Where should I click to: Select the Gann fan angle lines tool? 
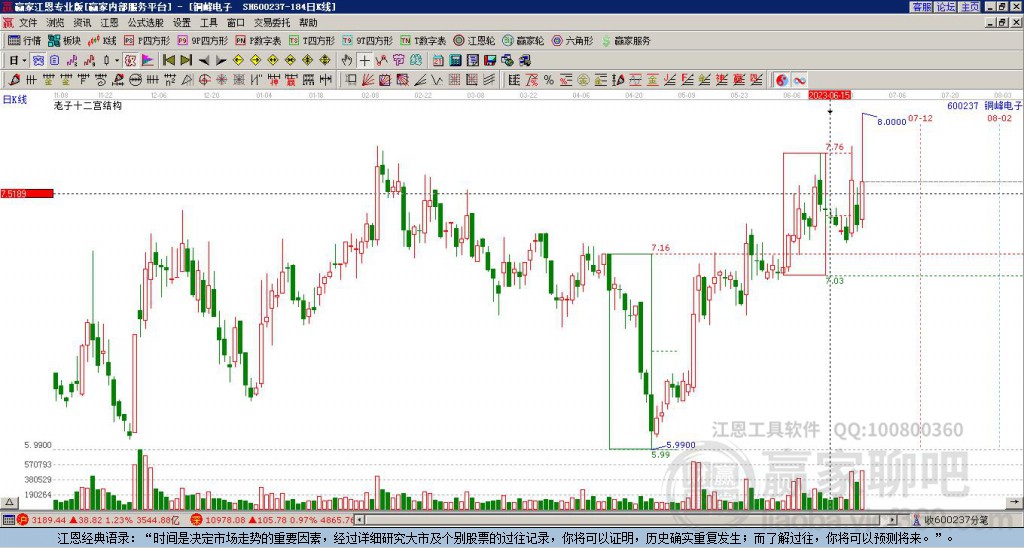coord(368,80)
